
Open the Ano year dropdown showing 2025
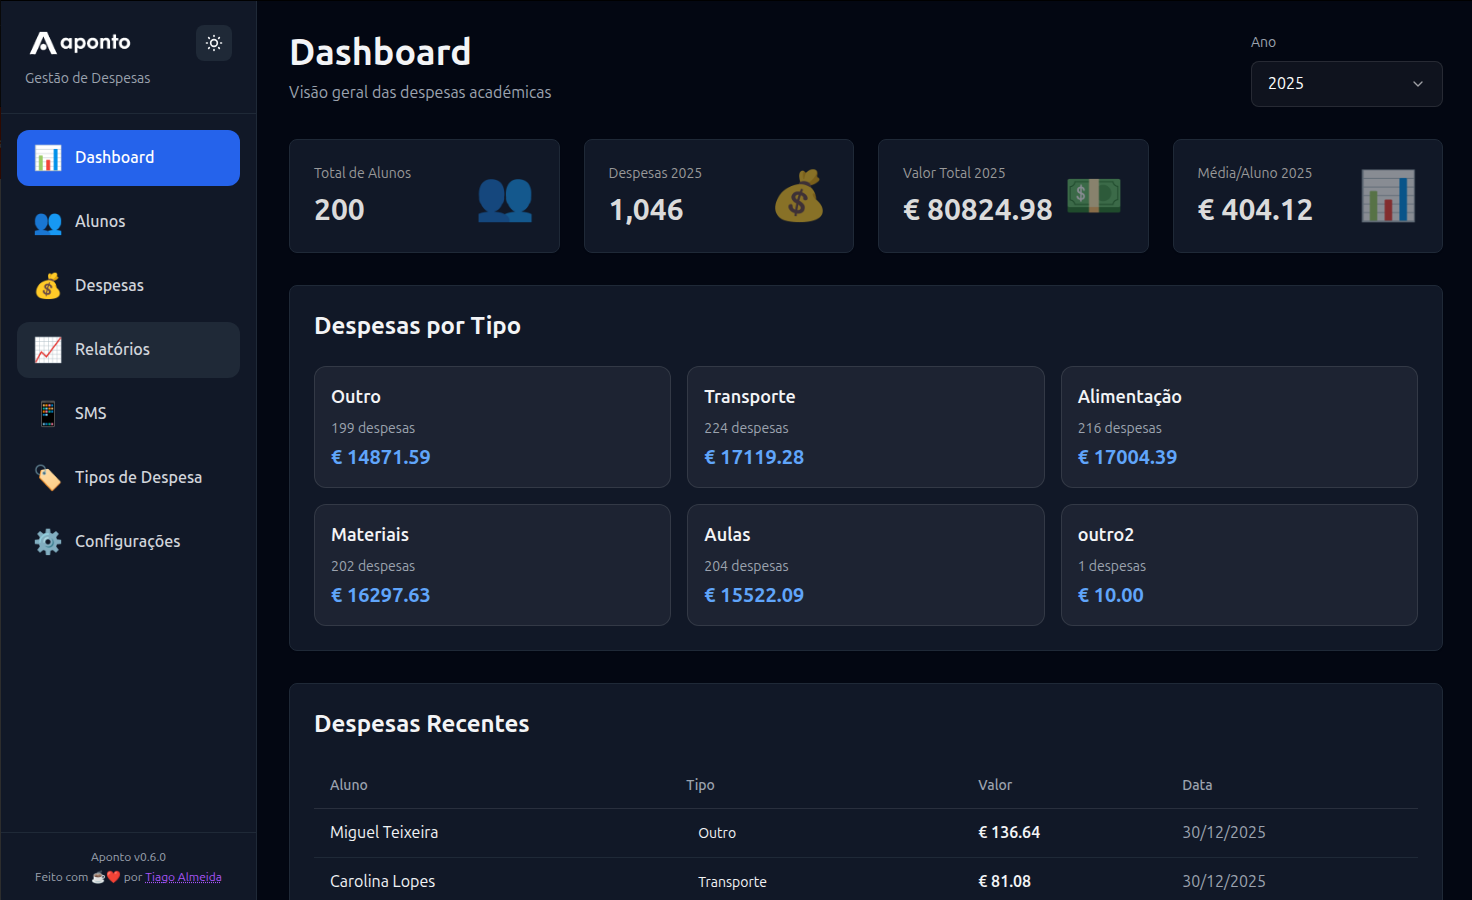click(x=1346, y=84)
